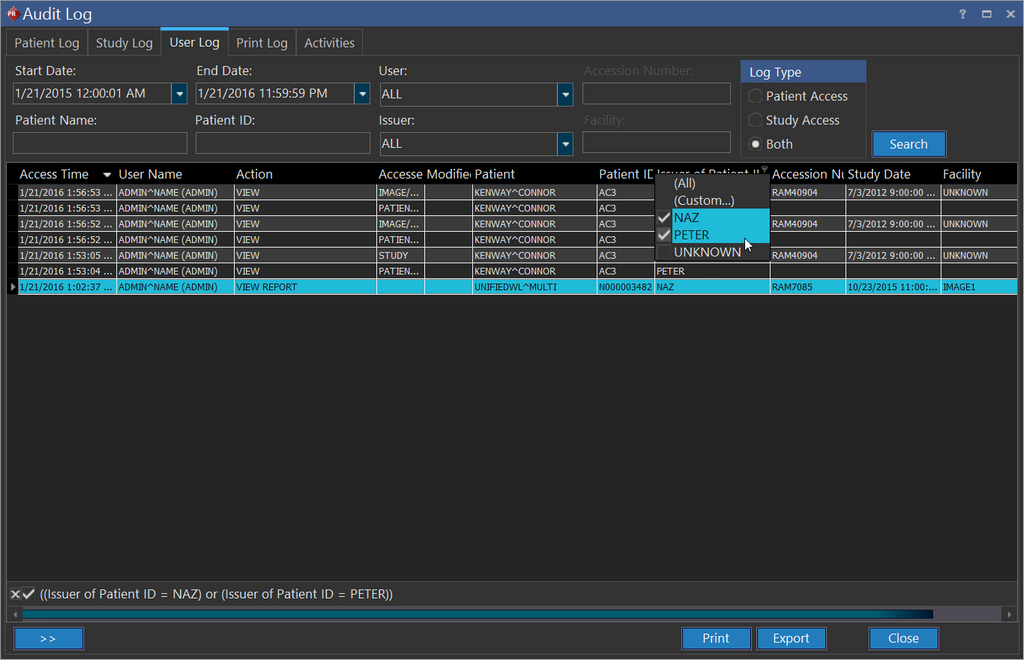Open the Start Date dropdown
The width and height of the screenshot is (1024, 660).
click(179, 94)
